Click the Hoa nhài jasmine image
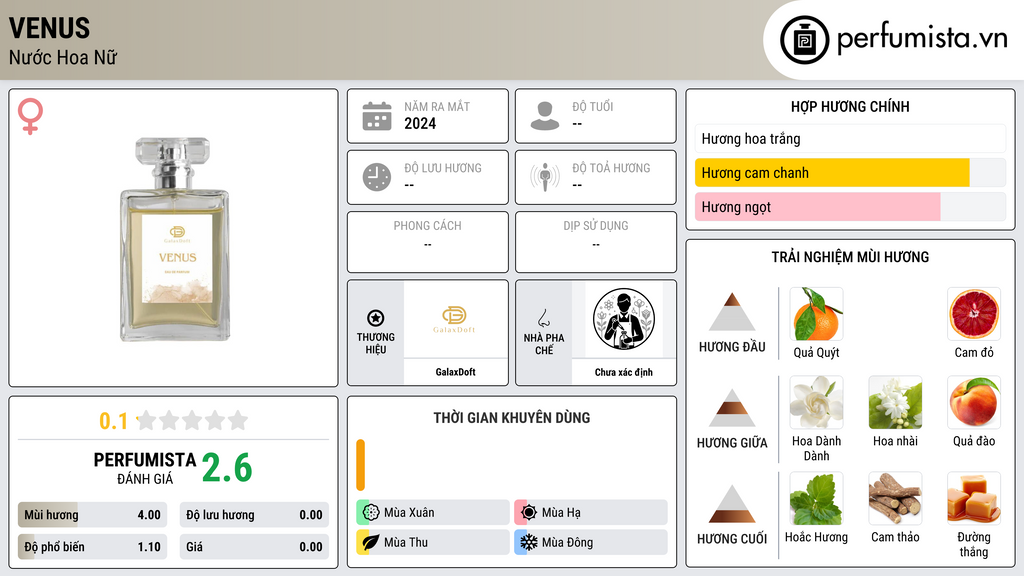This screenshot has height=576, width=1024. [895, 402]
